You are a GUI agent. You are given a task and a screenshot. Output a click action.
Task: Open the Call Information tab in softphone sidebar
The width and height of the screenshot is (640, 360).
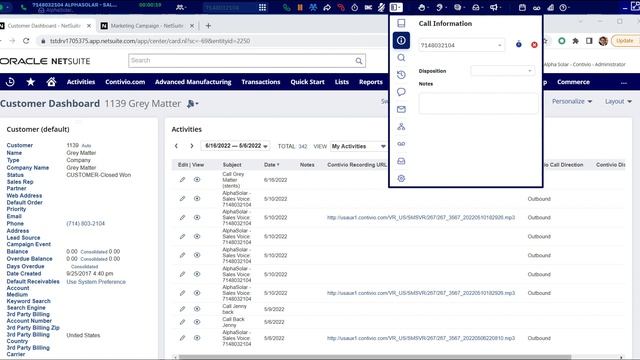tap(401, 40)
